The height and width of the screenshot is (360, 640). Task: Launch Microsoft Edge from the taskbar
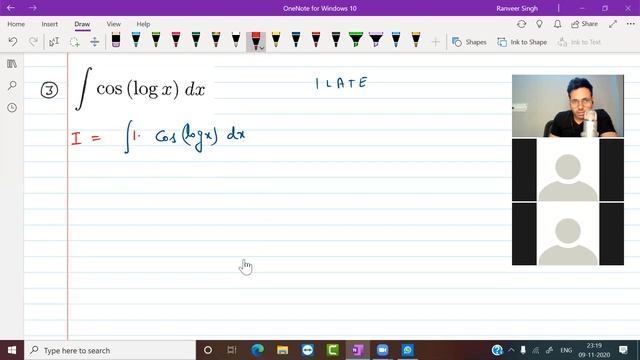(x=258, y=350)
